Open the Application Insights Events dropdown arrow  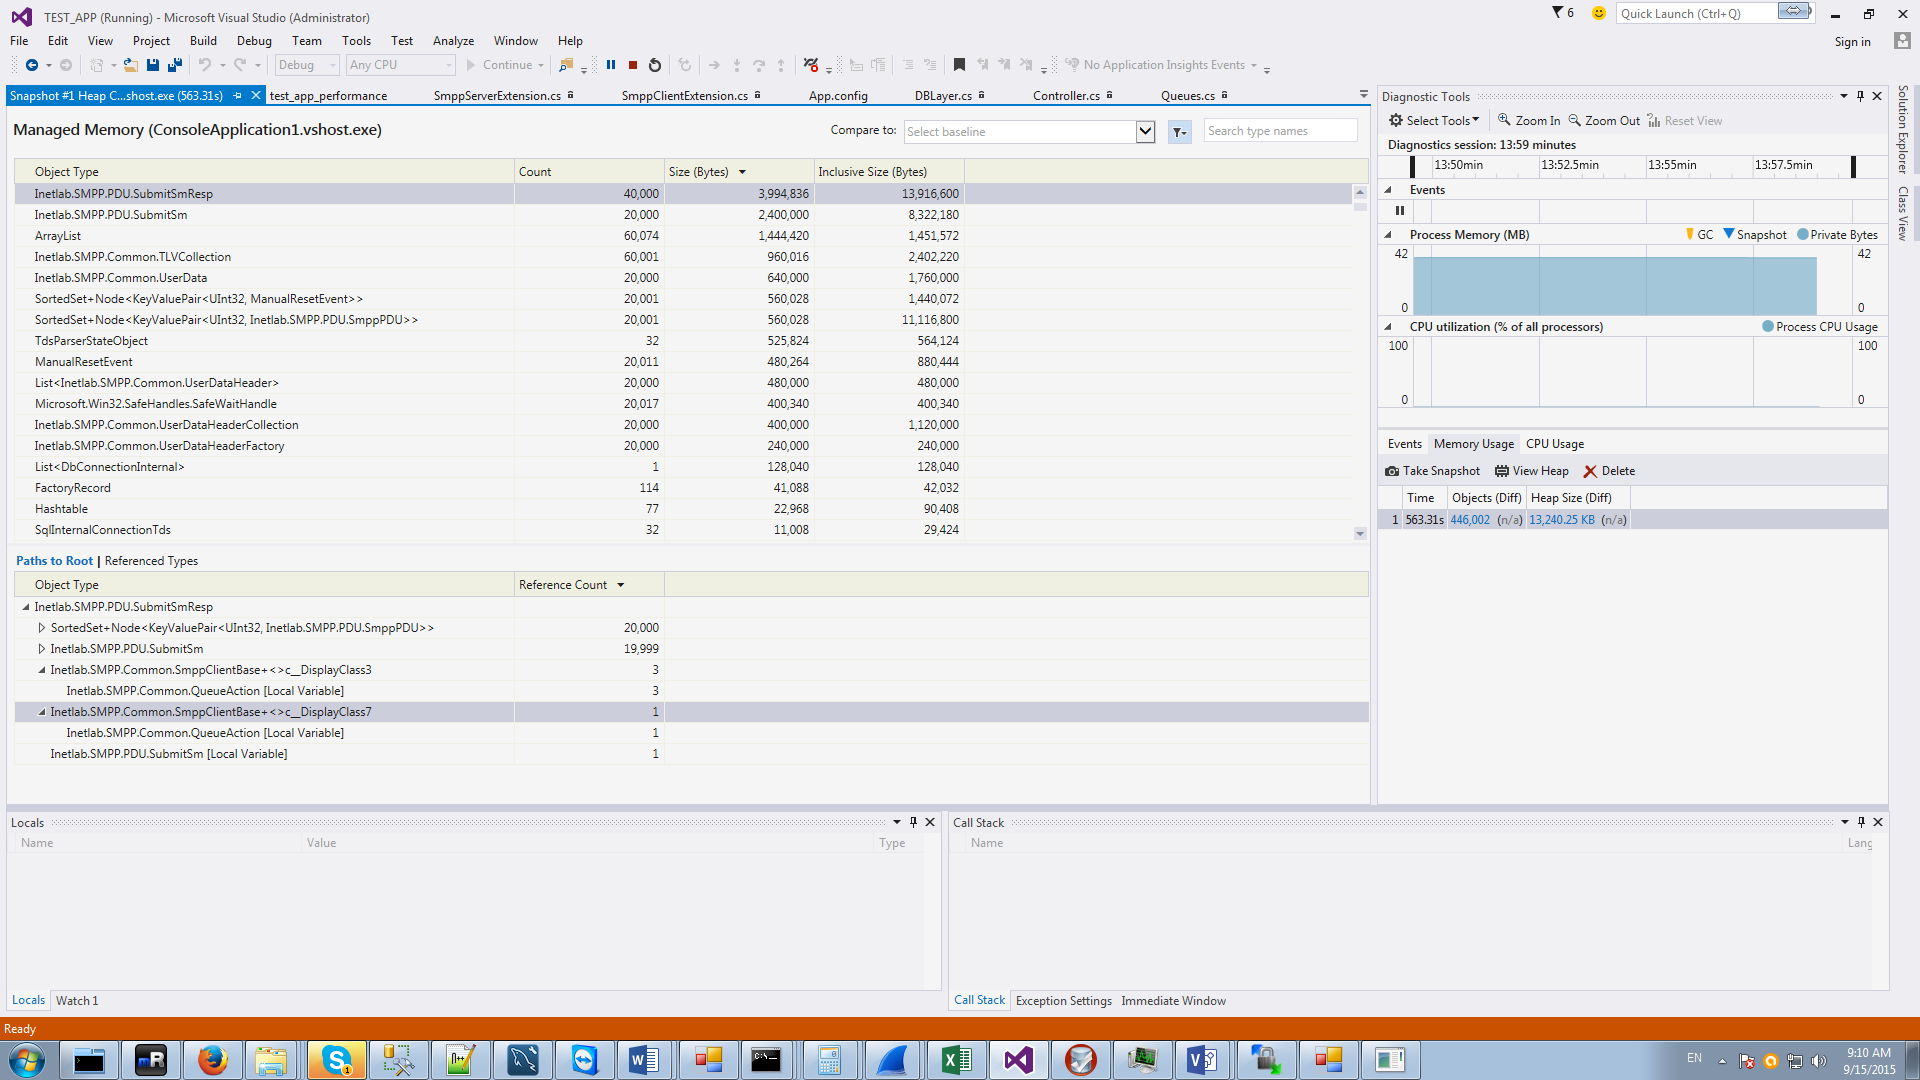pyautogui.click(x=1254, y=66)
